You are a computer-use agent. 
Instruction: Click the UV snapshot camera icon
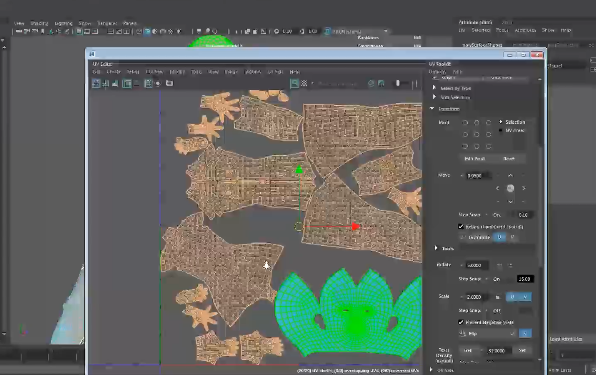coord(170,83)
